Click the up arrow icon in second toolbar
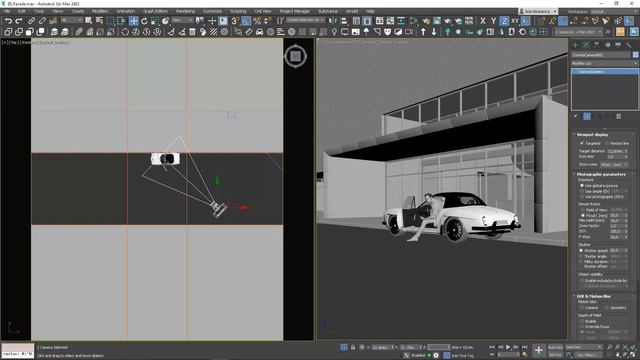Screen dimensions: 640x360 pos(423,31)
